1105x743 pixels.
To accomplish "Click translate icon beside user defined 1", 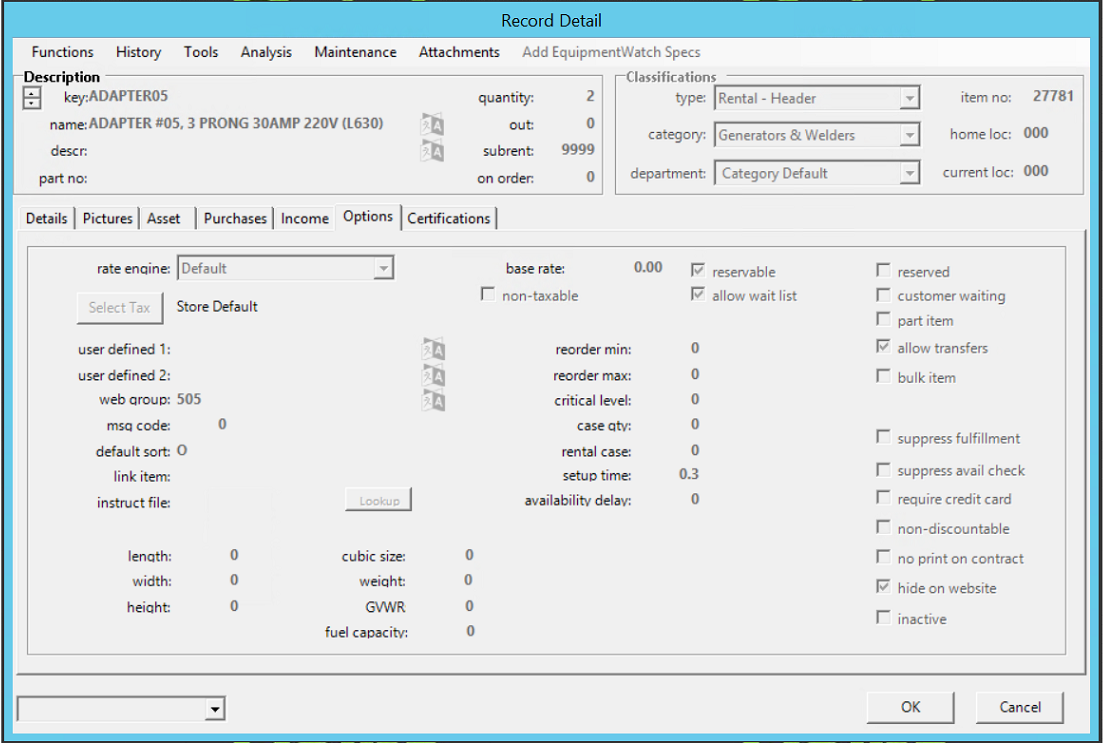I will 433,350.
